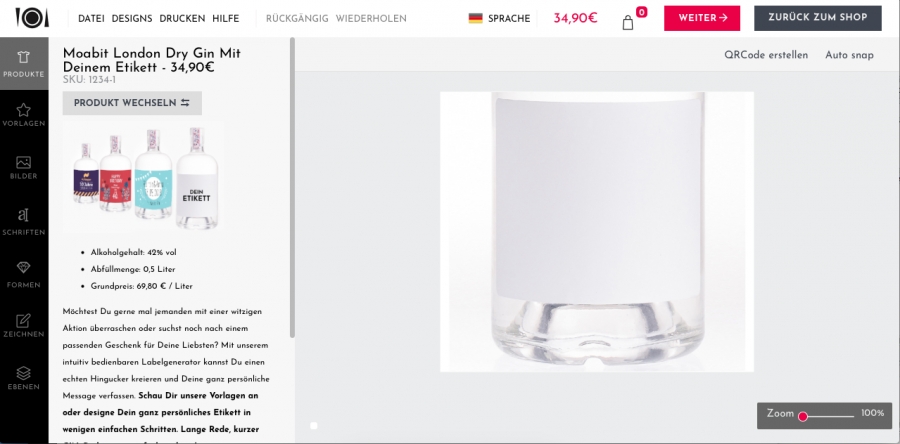Image resolution: width=900 pixels, height=444 pixels.
Task: Open the Schriften fonts panel
Action: coord(24,222)
